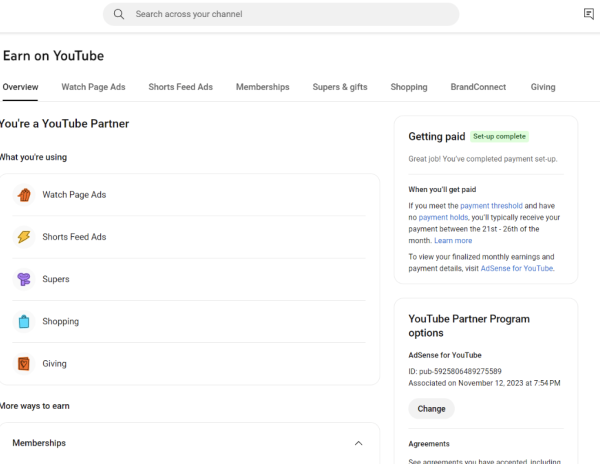Image resolution: width=600 pixels, height=464 pixels.
Task: Click the Shorts Feed Ads lightning icon
Action: tap(24, 237)
